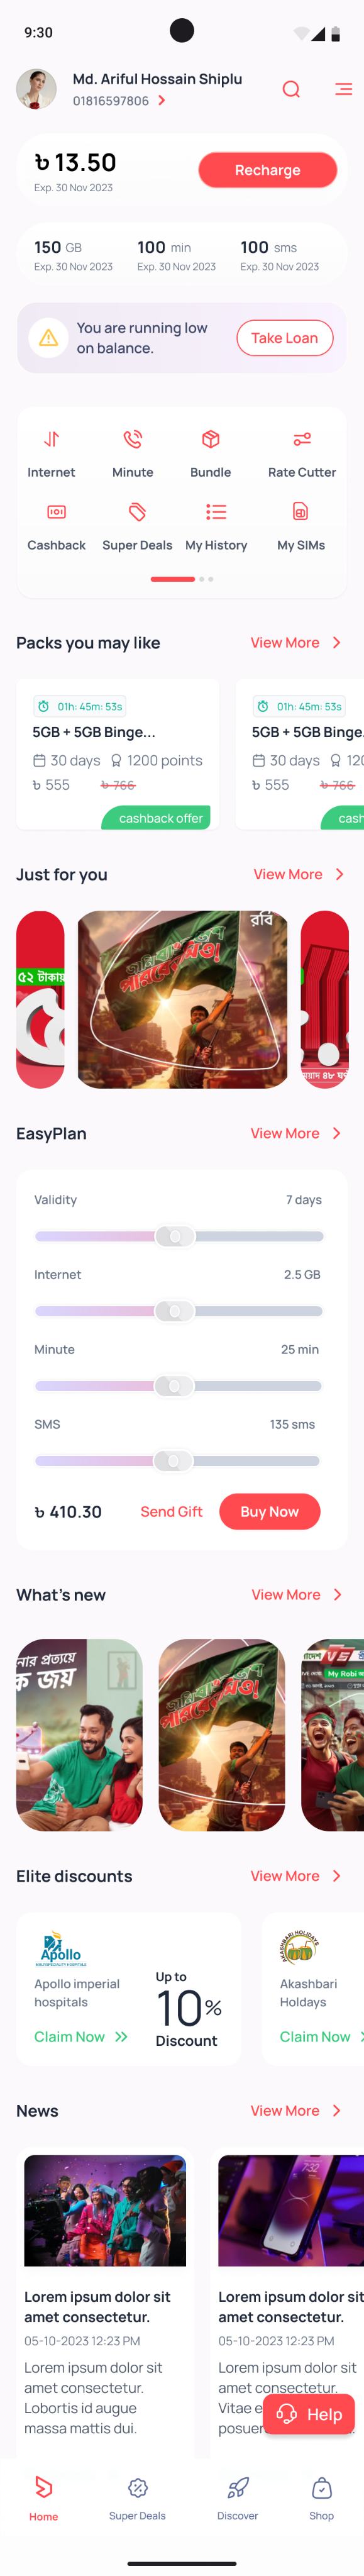The height and width of the screenshot is (2576, 364).
Task: Tap the Recharge button
Action: 268,170
